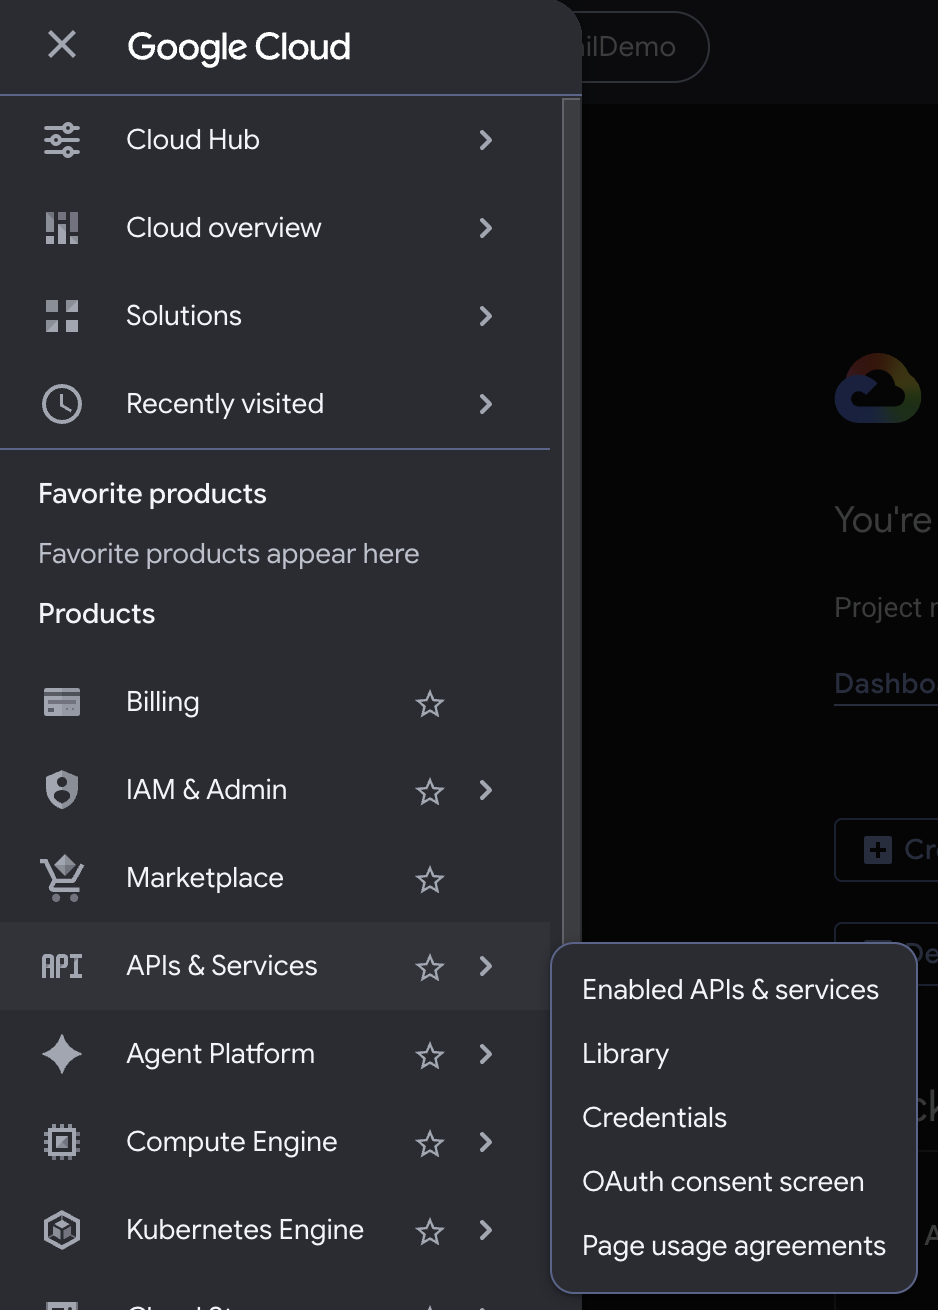Click the Cloud overview icon

(x=62, y=228)
